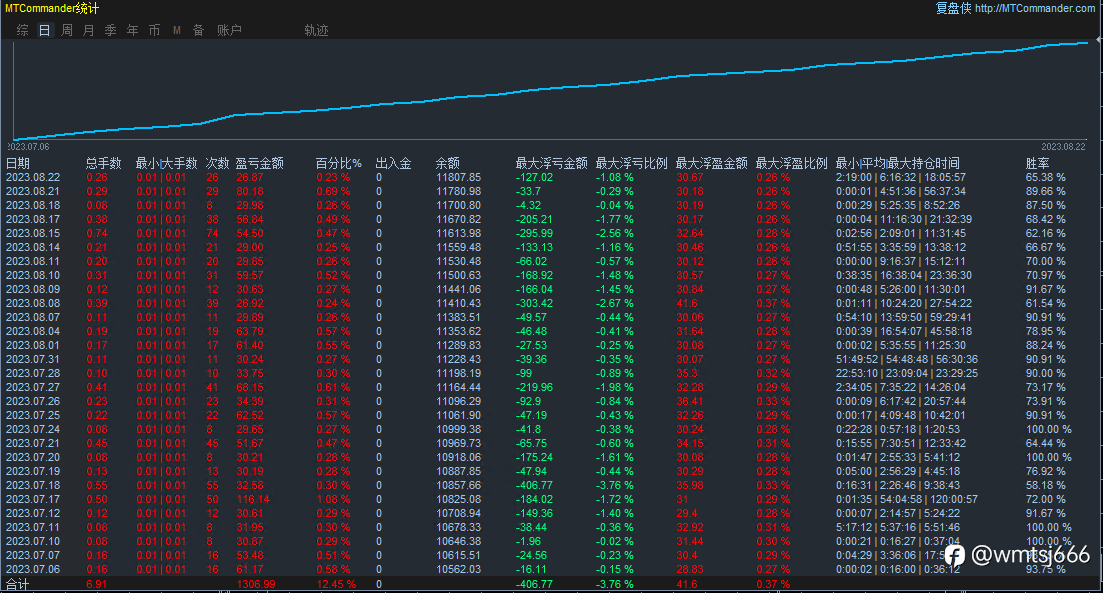1103x593 pixels.
Task: Click the 出入金 column header
Action: (393, 163)
